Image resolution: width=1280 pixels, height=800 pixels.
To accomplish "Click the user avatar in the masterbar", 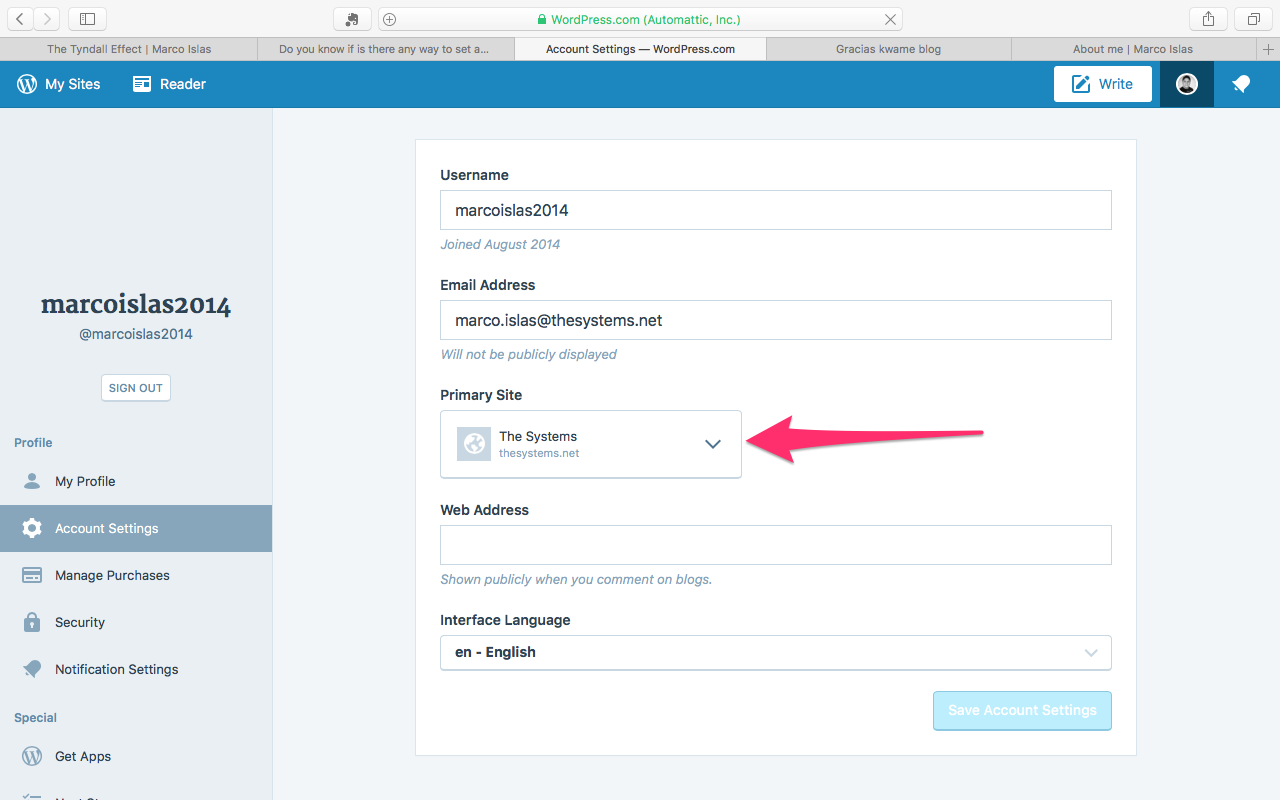I will (1187, 84).
